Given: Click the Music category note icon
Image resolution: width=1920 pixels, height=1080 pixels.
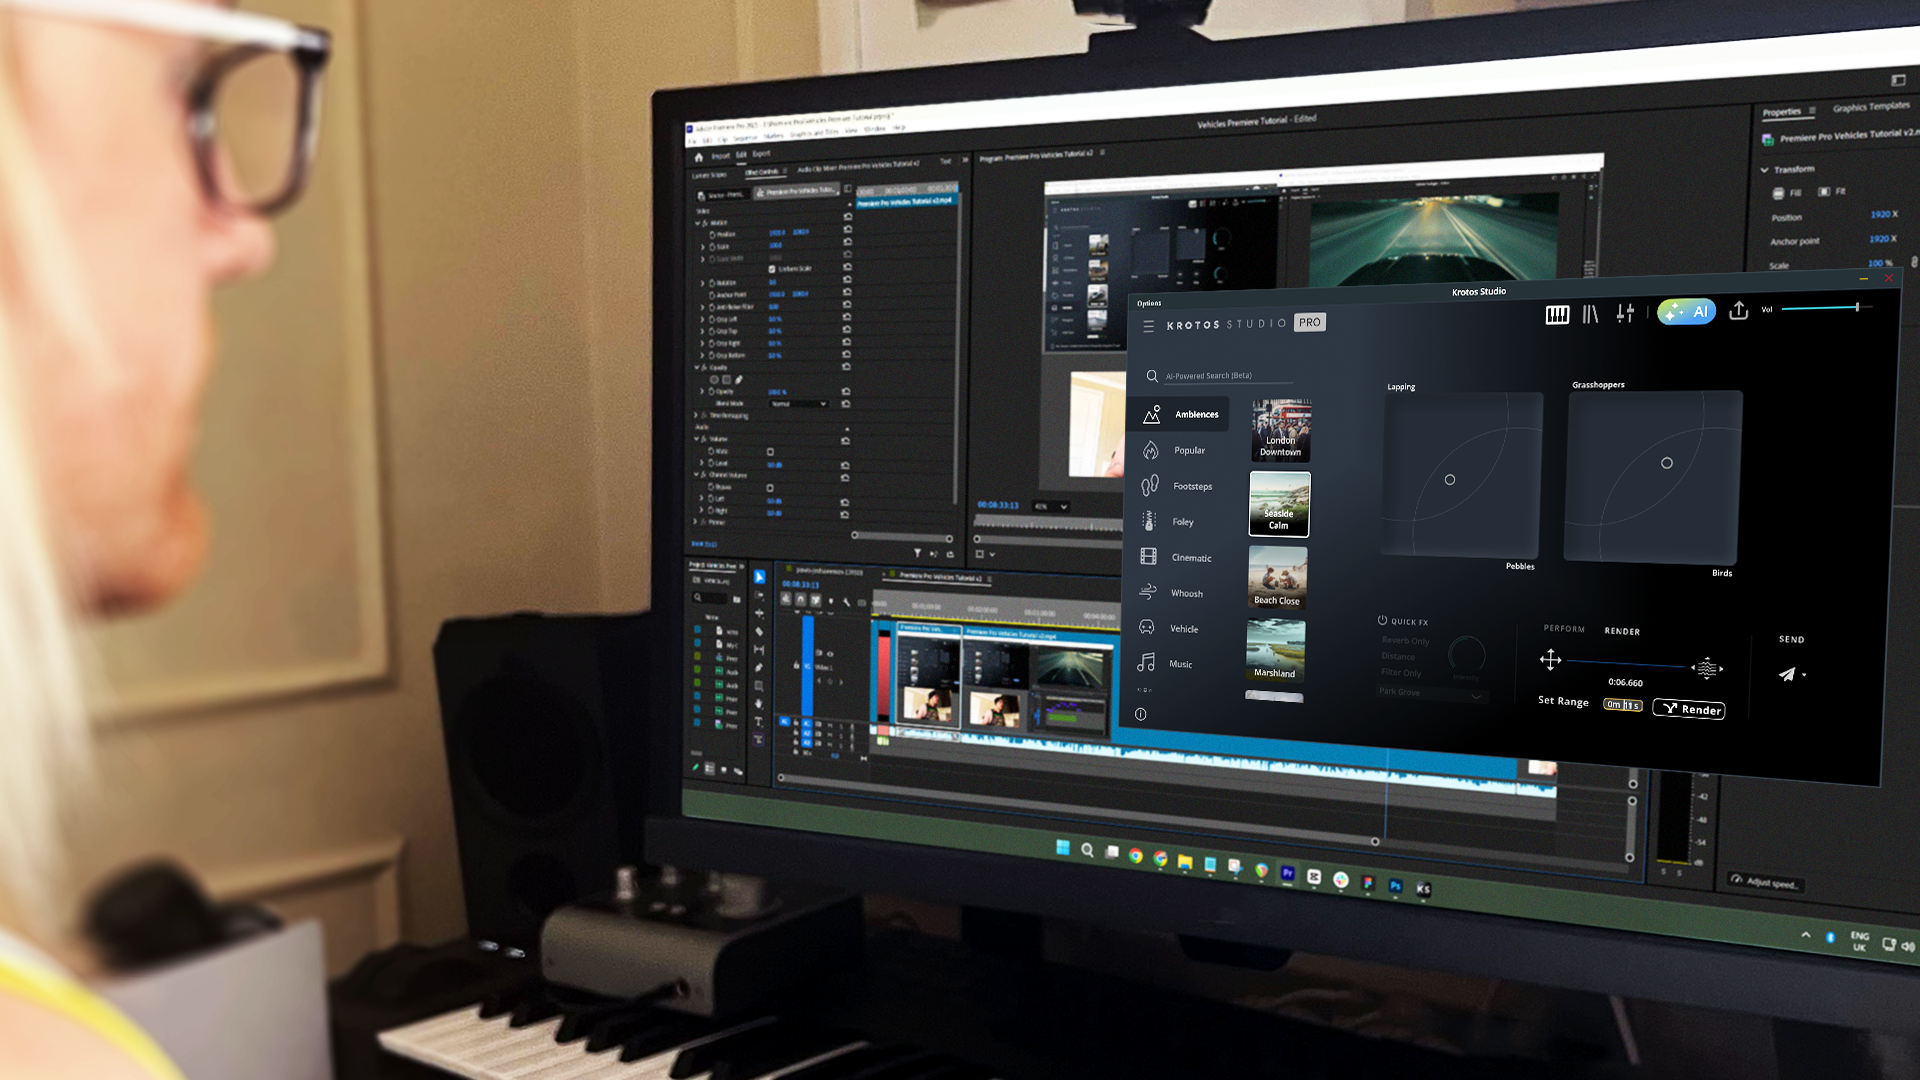Looking at the screenshot, I should tap(1146, 663).
